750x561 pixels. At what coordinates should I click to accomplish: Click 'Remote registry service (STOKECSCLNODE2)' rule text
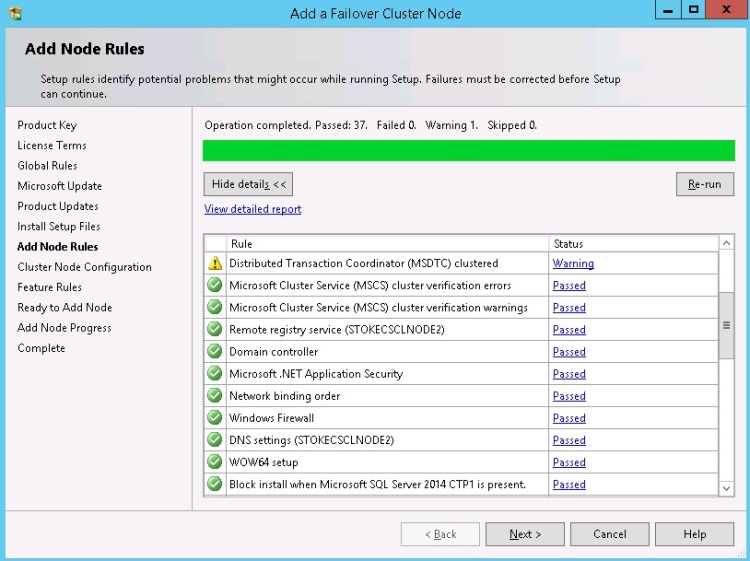pyautogui.click(x=337, y=330)
